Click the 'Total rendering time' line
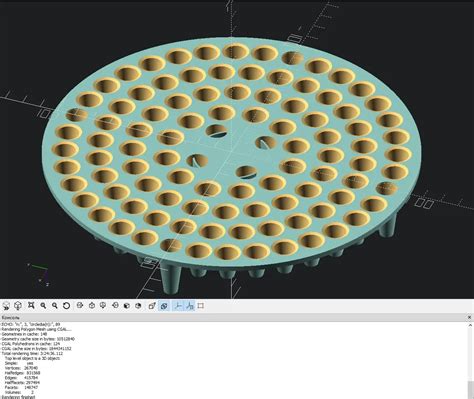The image size is (474, 399). click(x=32, y=353)
